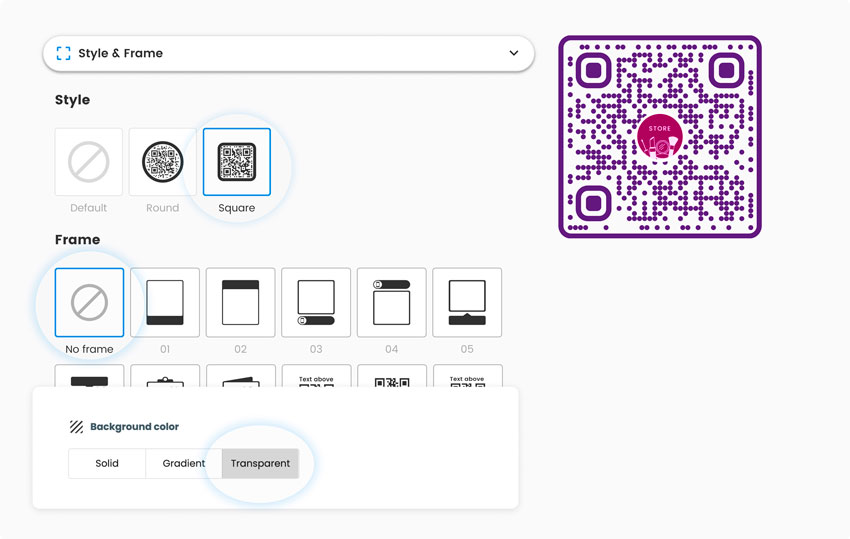Pick frame 04 with top pill label

coord(391,302)
